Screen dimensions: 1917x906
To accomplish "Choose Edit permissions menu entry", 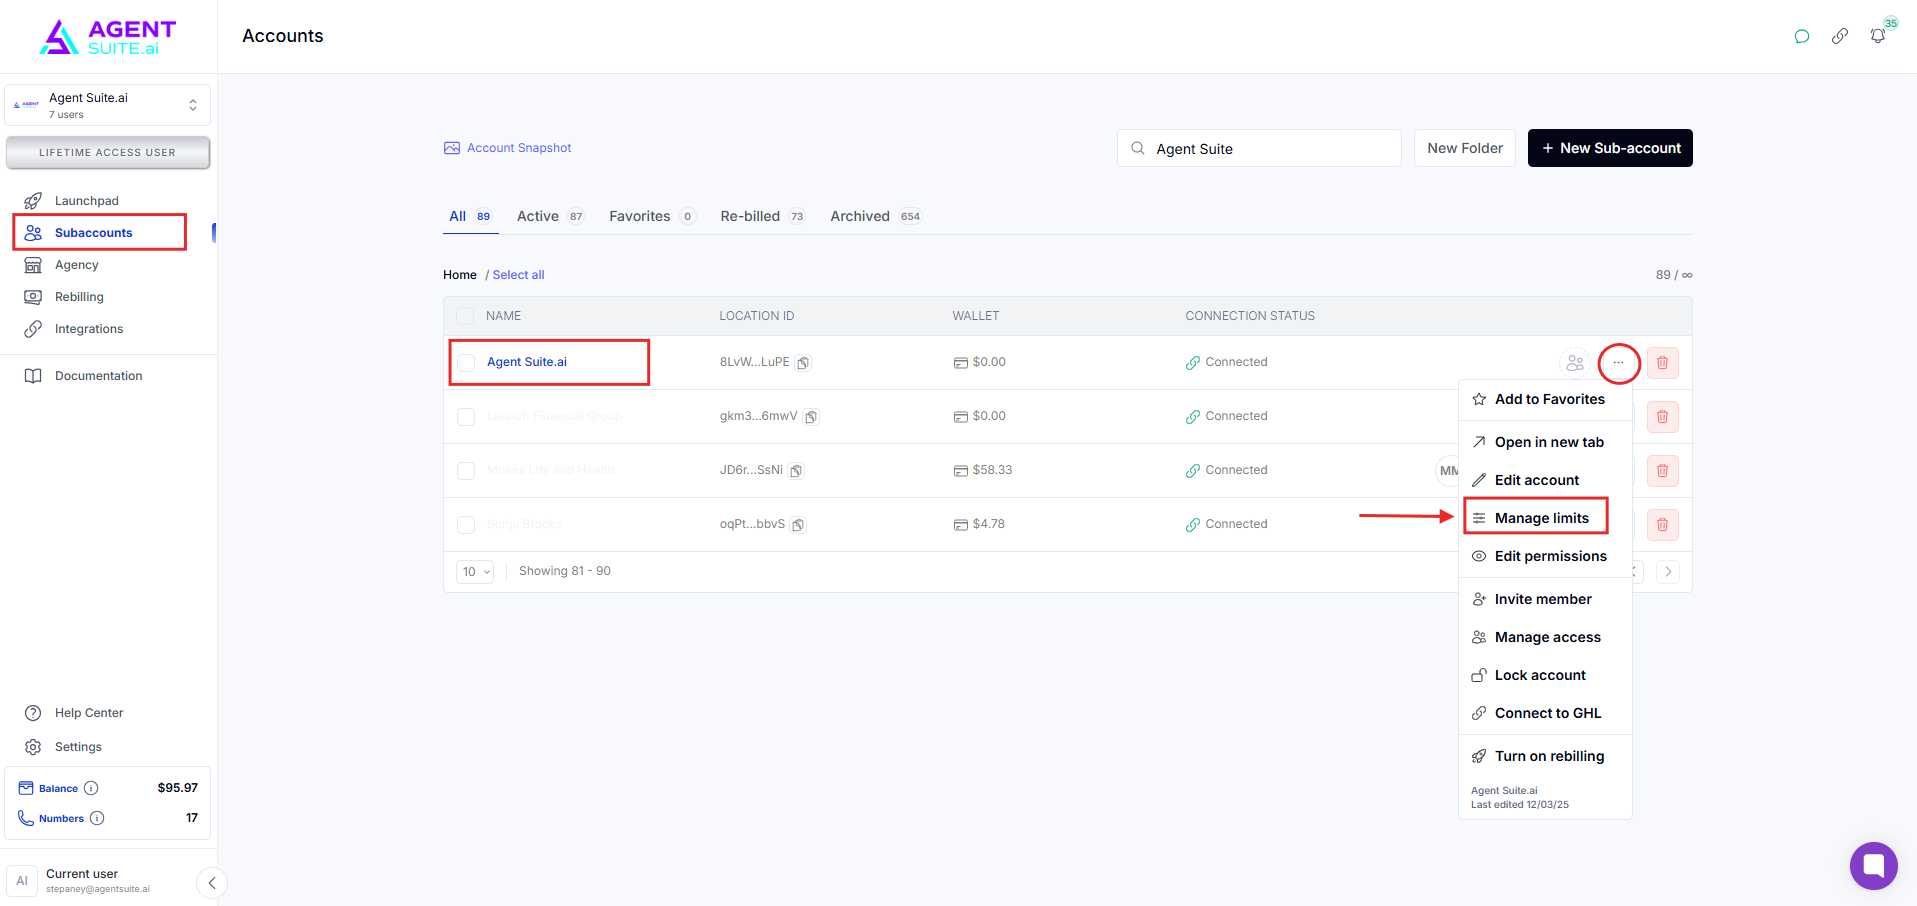I will (x=1546, y=556).
